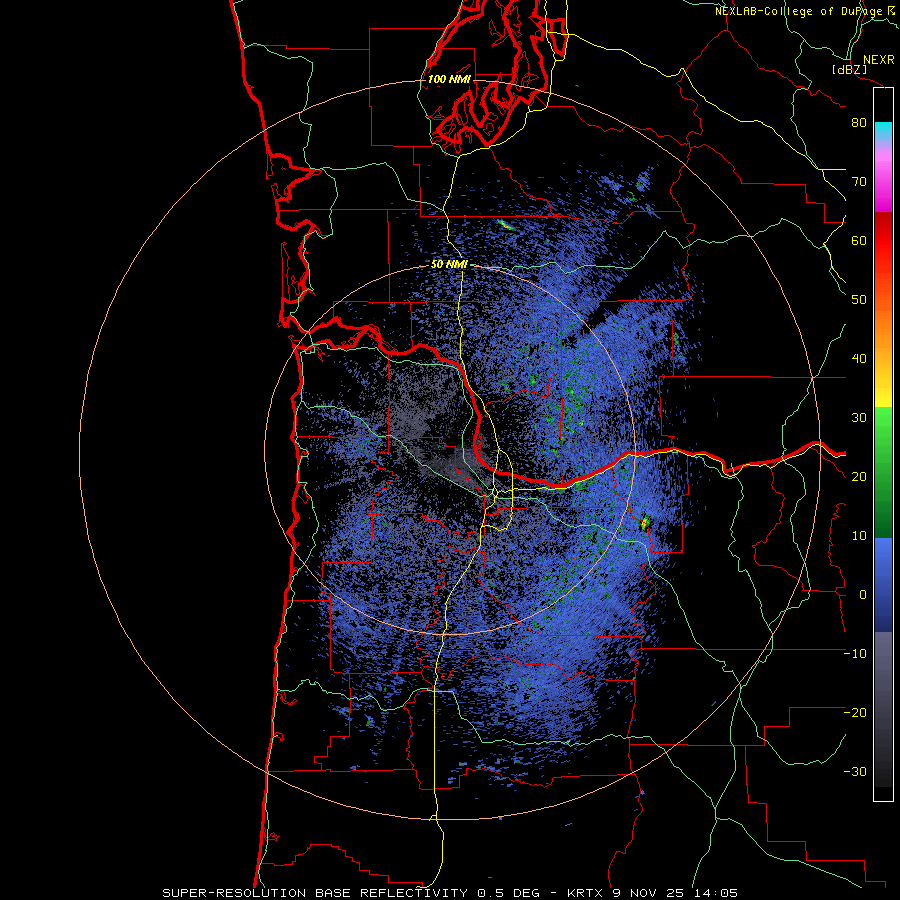The image size is (900, 900).
Task: Click the cyan segment of the color bar
Action: point(883,132)
